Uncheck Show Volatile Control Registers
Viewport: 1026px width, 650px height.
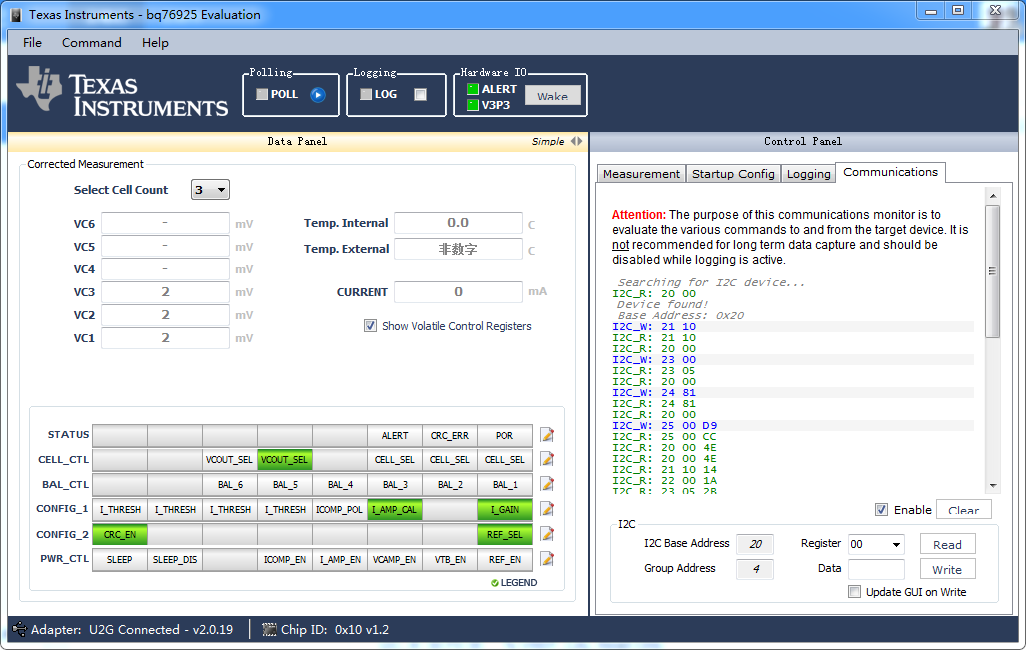(x=370, y=326)
